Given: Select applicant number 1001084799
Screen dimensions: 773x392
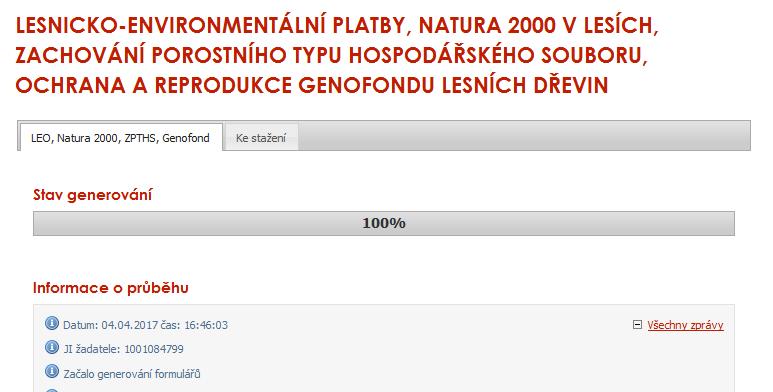Looking at the screenshot, I should pos(154,349).
